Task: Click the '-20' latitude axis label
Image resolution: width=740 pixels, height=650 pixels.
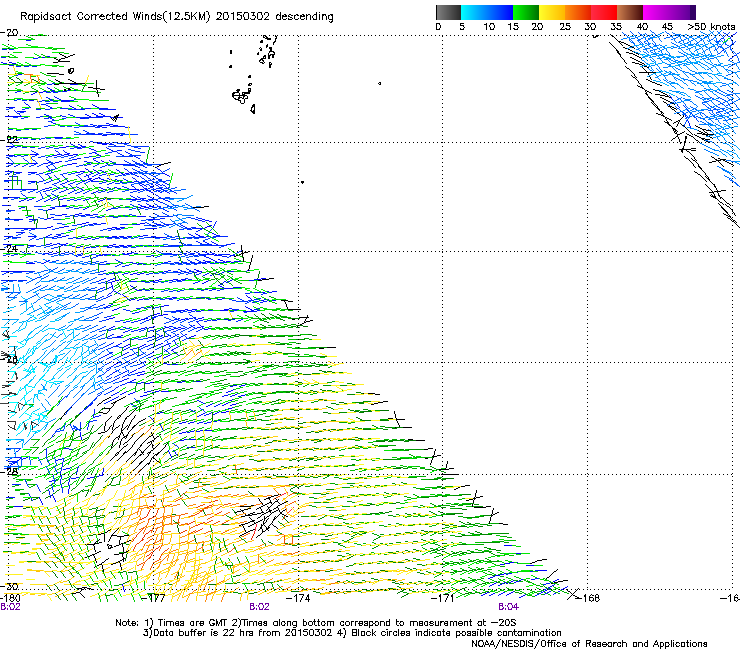Action: pyautogui.click(x=9, y=33)
